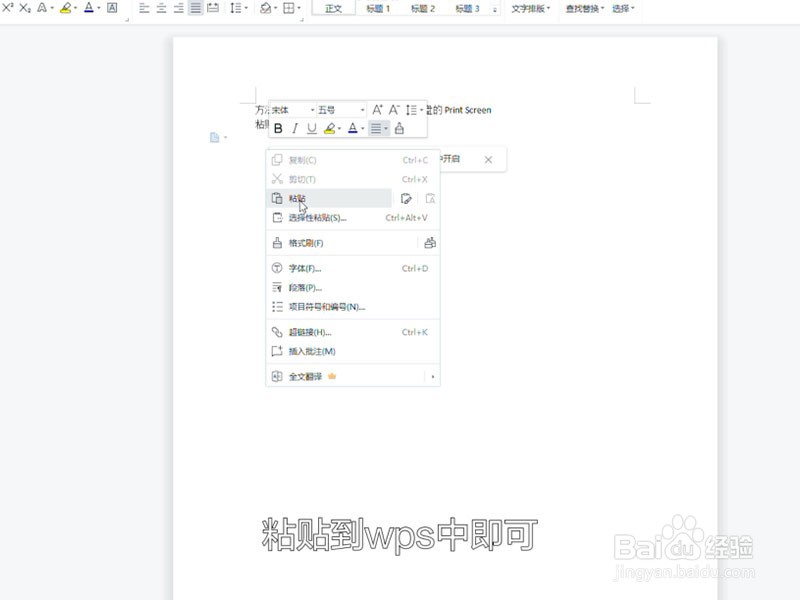This screenshot has height=600, width=800.
Task: Select the 标题 1 style
Action: click(378, 8)
